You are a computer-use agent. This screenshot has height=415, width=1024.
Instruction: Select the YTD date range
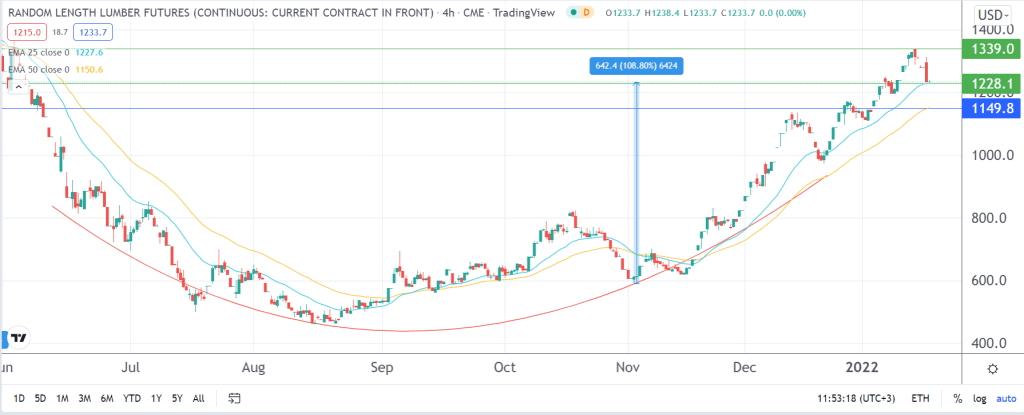(x=132, y=398)
